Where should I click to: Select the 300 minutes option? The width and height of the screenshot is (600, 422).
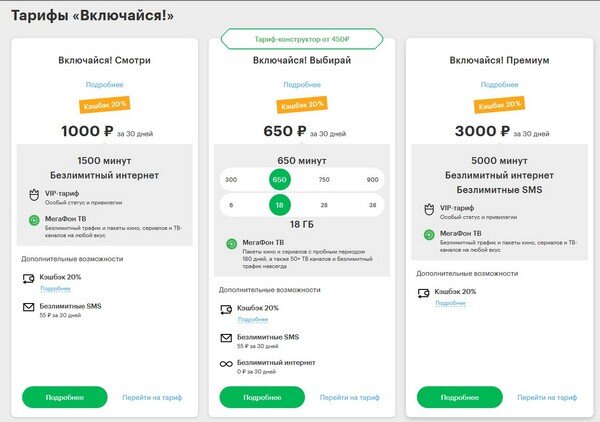pyautogui.click(x=231, y=179)
